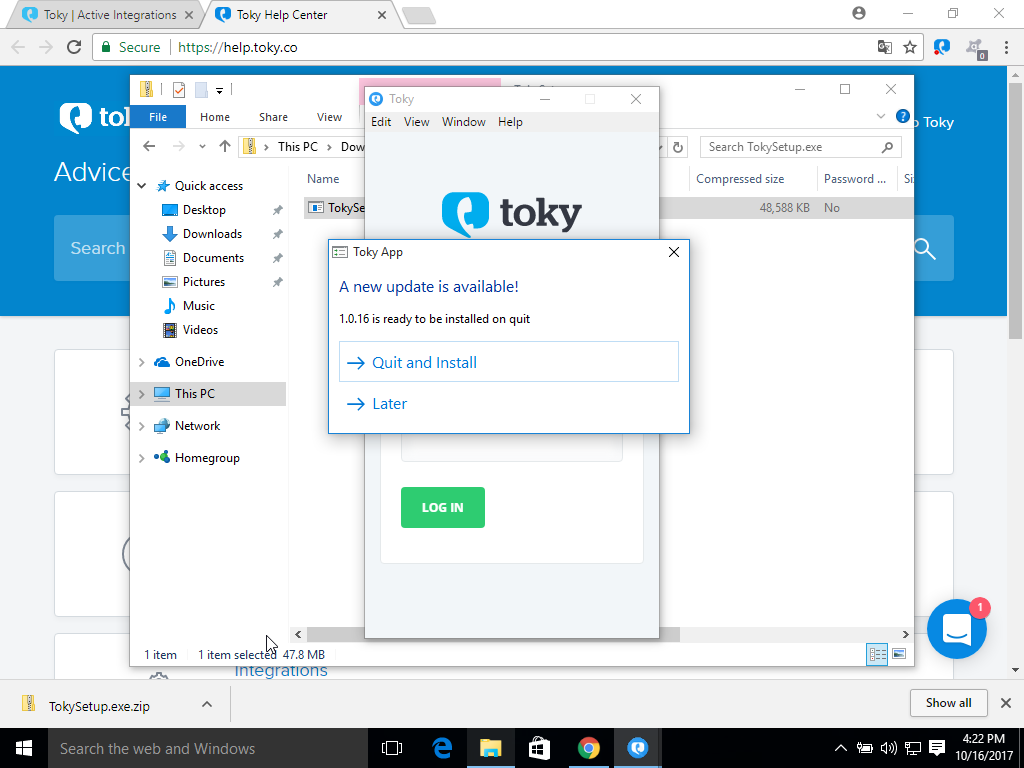Bookmark page with the star icon
Screen dimensions: 1024x768
(x=910, y=47)
